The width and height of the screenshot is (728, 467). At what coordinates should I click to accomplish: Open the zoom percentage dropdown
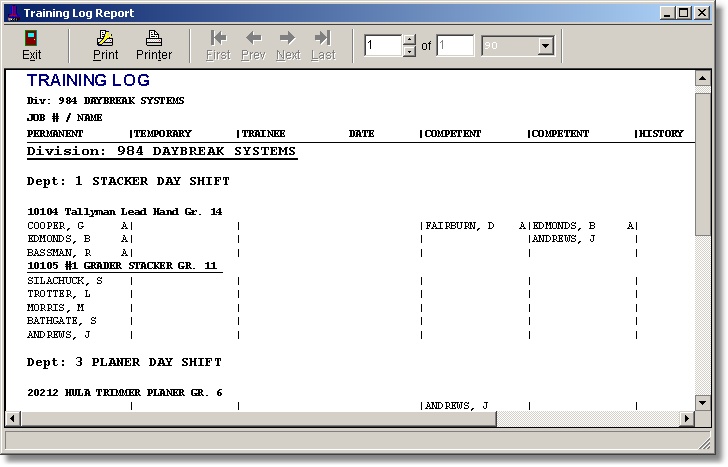tap(545, 46)
